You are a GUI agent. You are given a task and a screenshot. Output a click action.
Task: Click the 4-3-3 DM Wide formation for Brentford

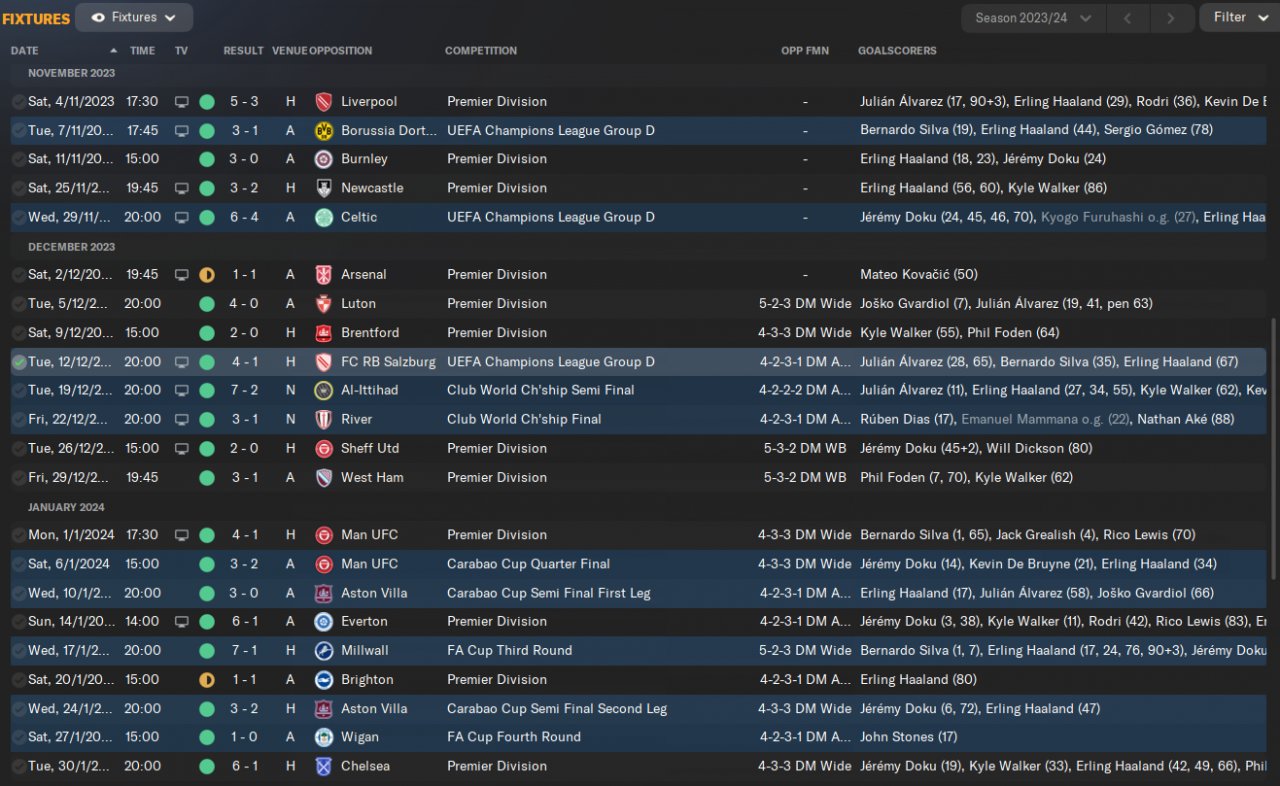(805, 333)
